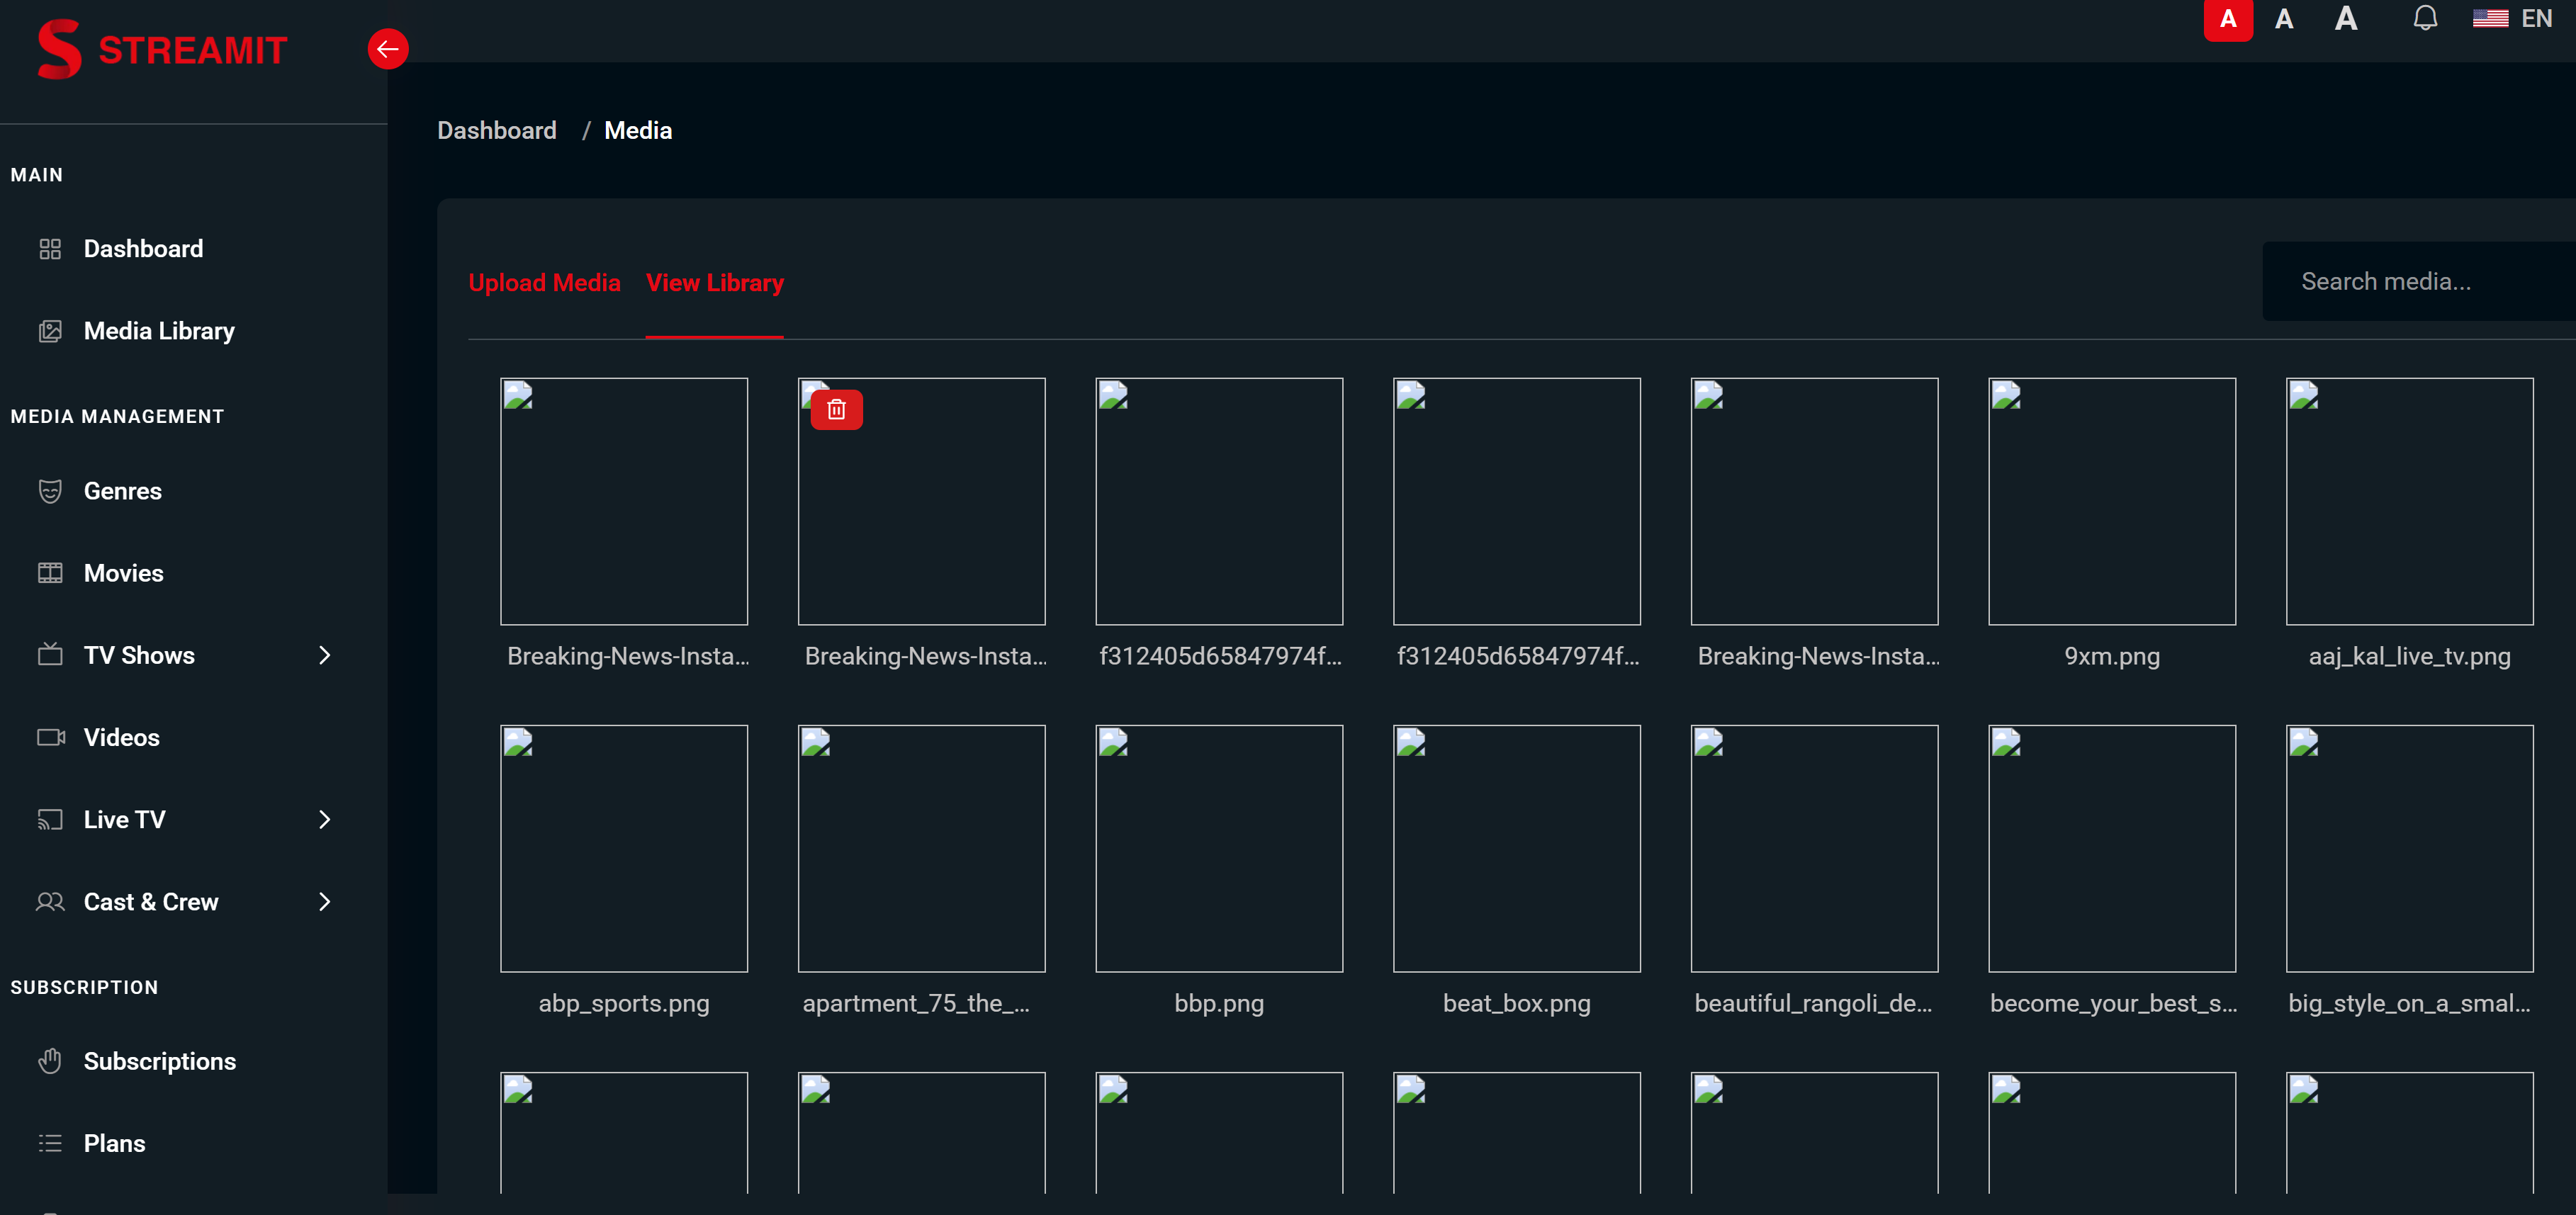Image resolution: width=2576 pixels, height=1215 pixels.
Task: Expand TV Shows submenu chevron
Action: (x=324, y=655)
